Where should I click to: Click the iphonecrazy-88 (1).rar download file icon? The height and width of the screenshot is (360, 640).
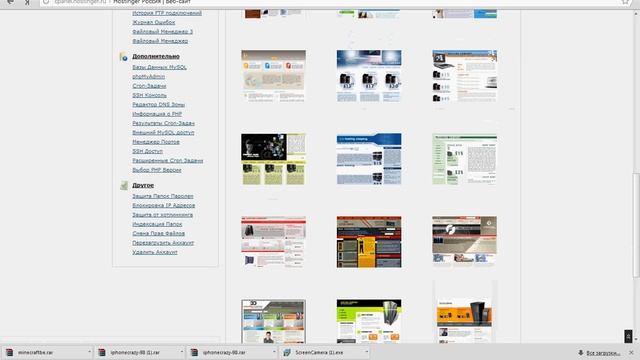coord(102,352)
